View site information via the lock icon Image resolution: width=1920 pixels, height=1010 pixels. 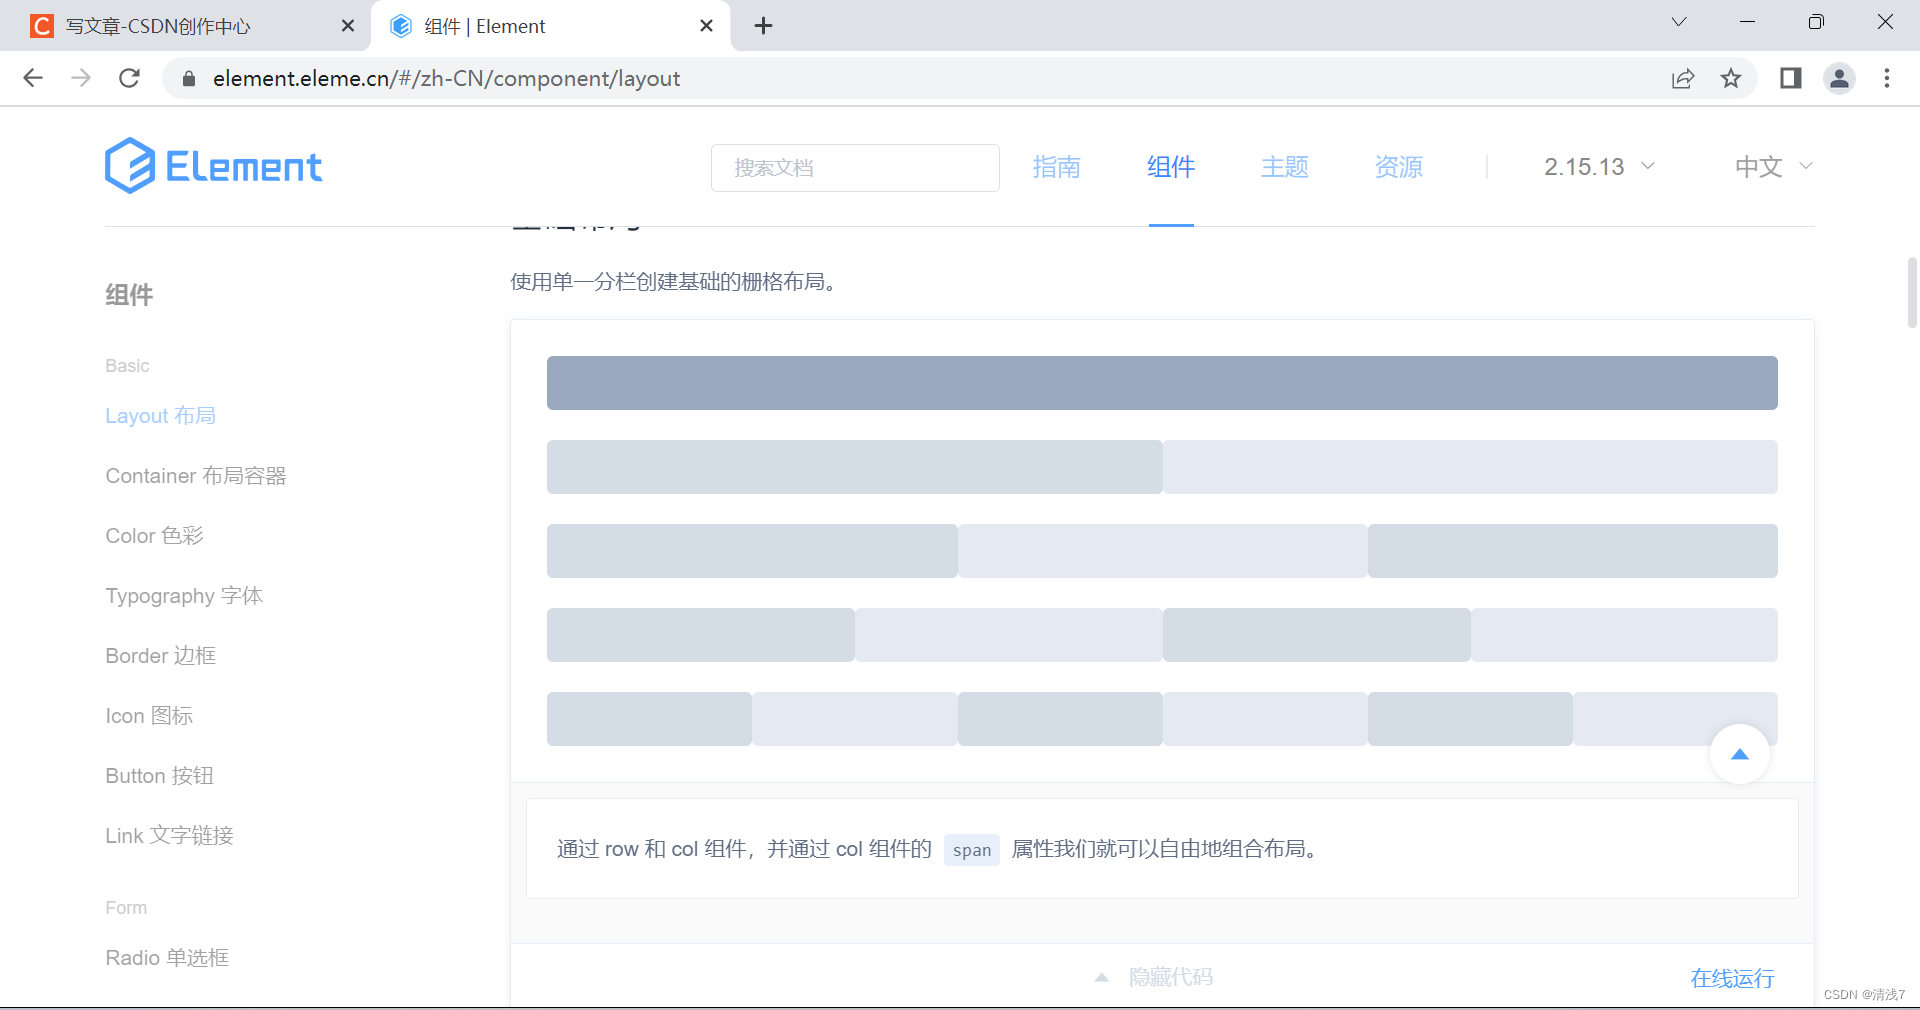188,78
